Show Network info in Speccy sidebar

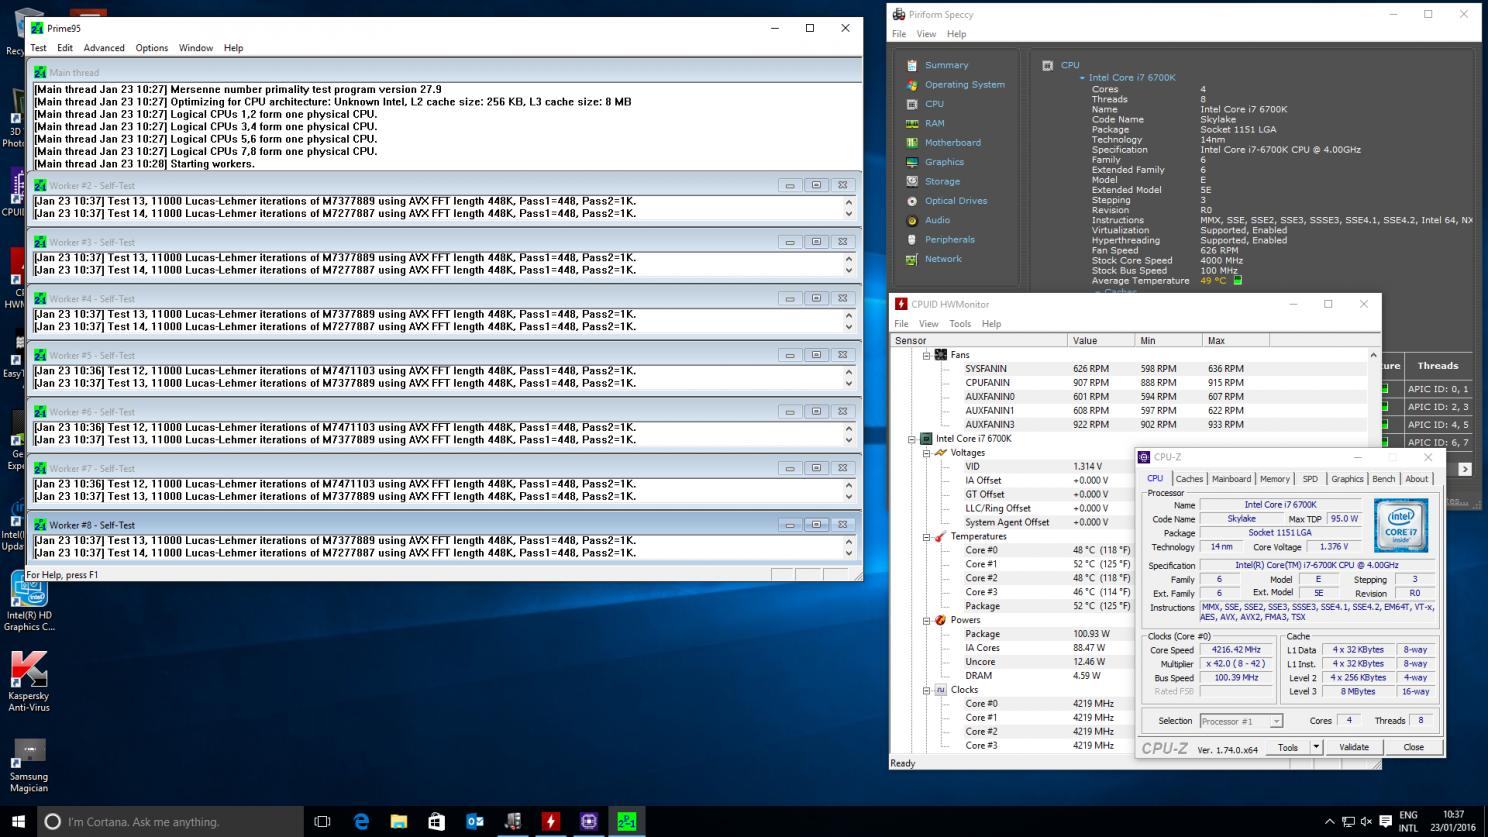click(x=943, y=259)
